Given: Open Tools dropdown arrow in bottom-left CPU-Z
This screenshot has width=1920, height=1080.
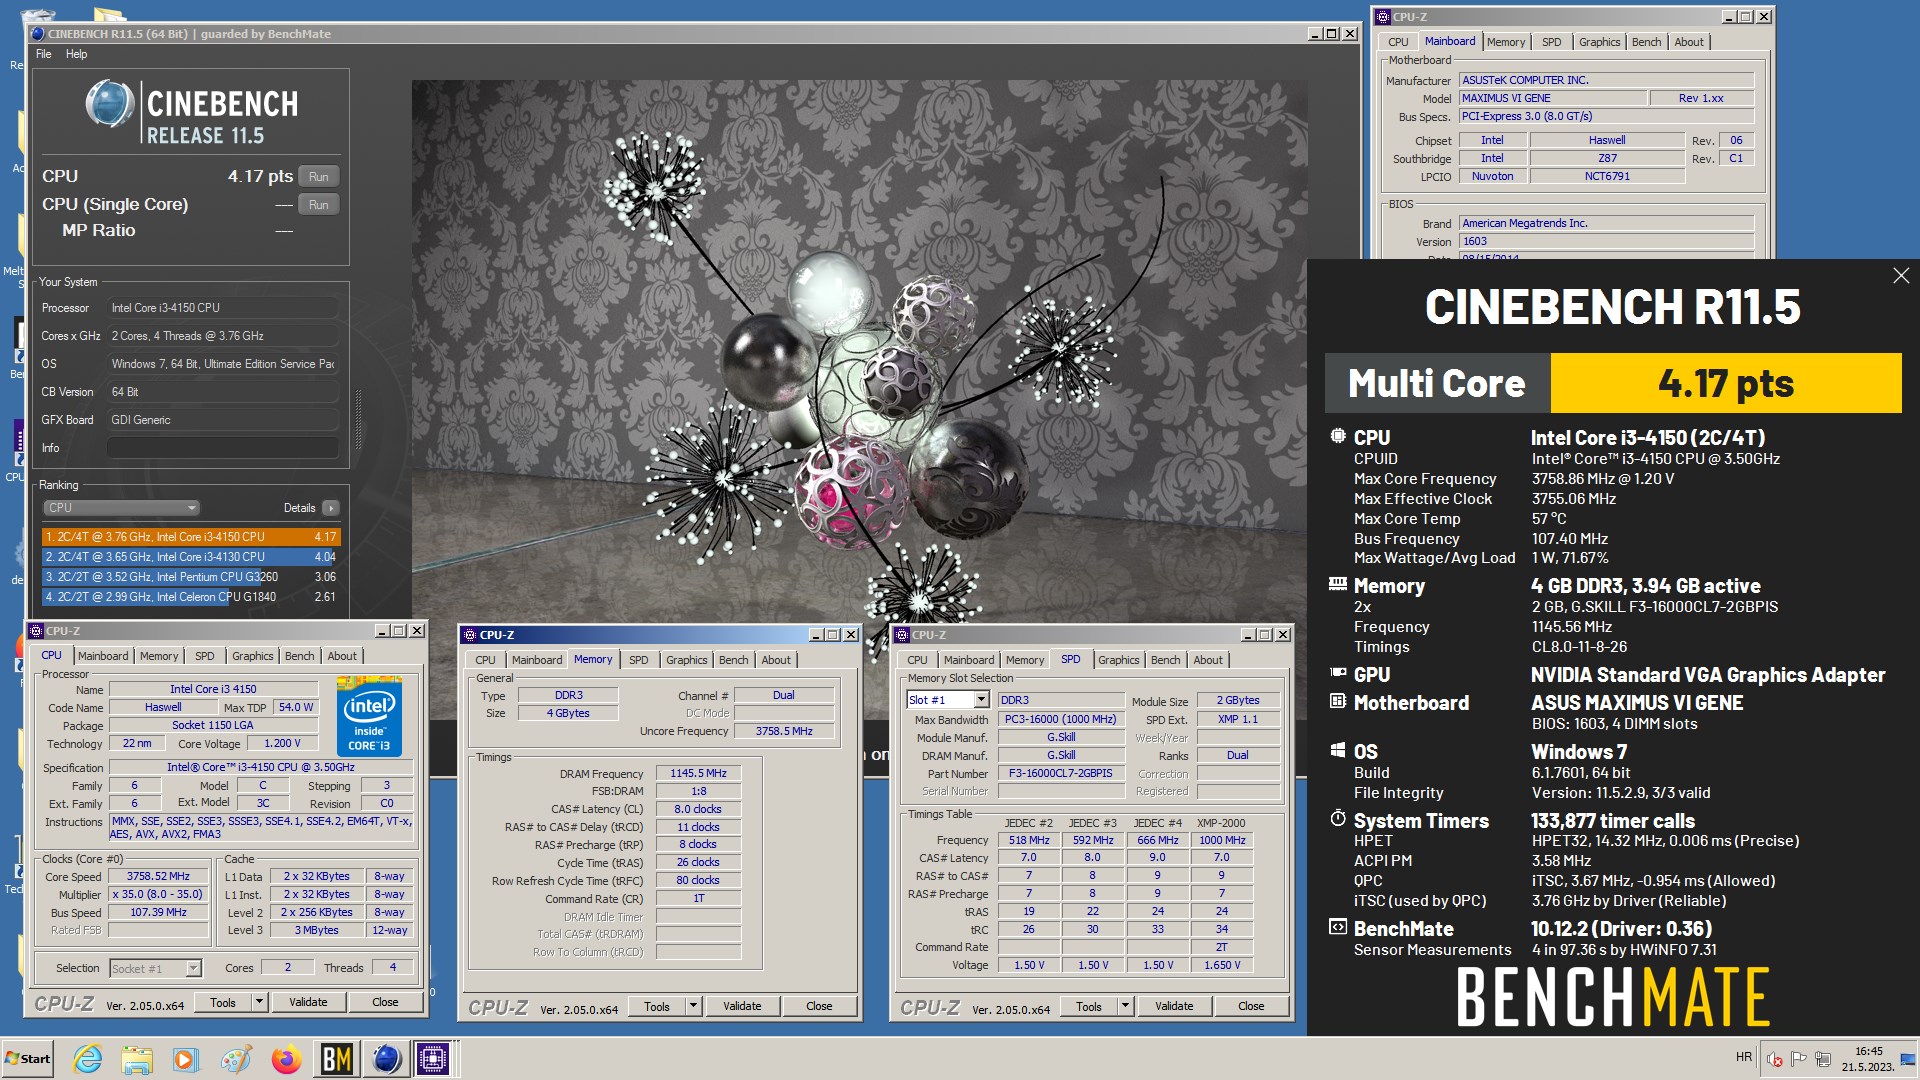Looking at the screenshot, I should tap(259, 1002).
